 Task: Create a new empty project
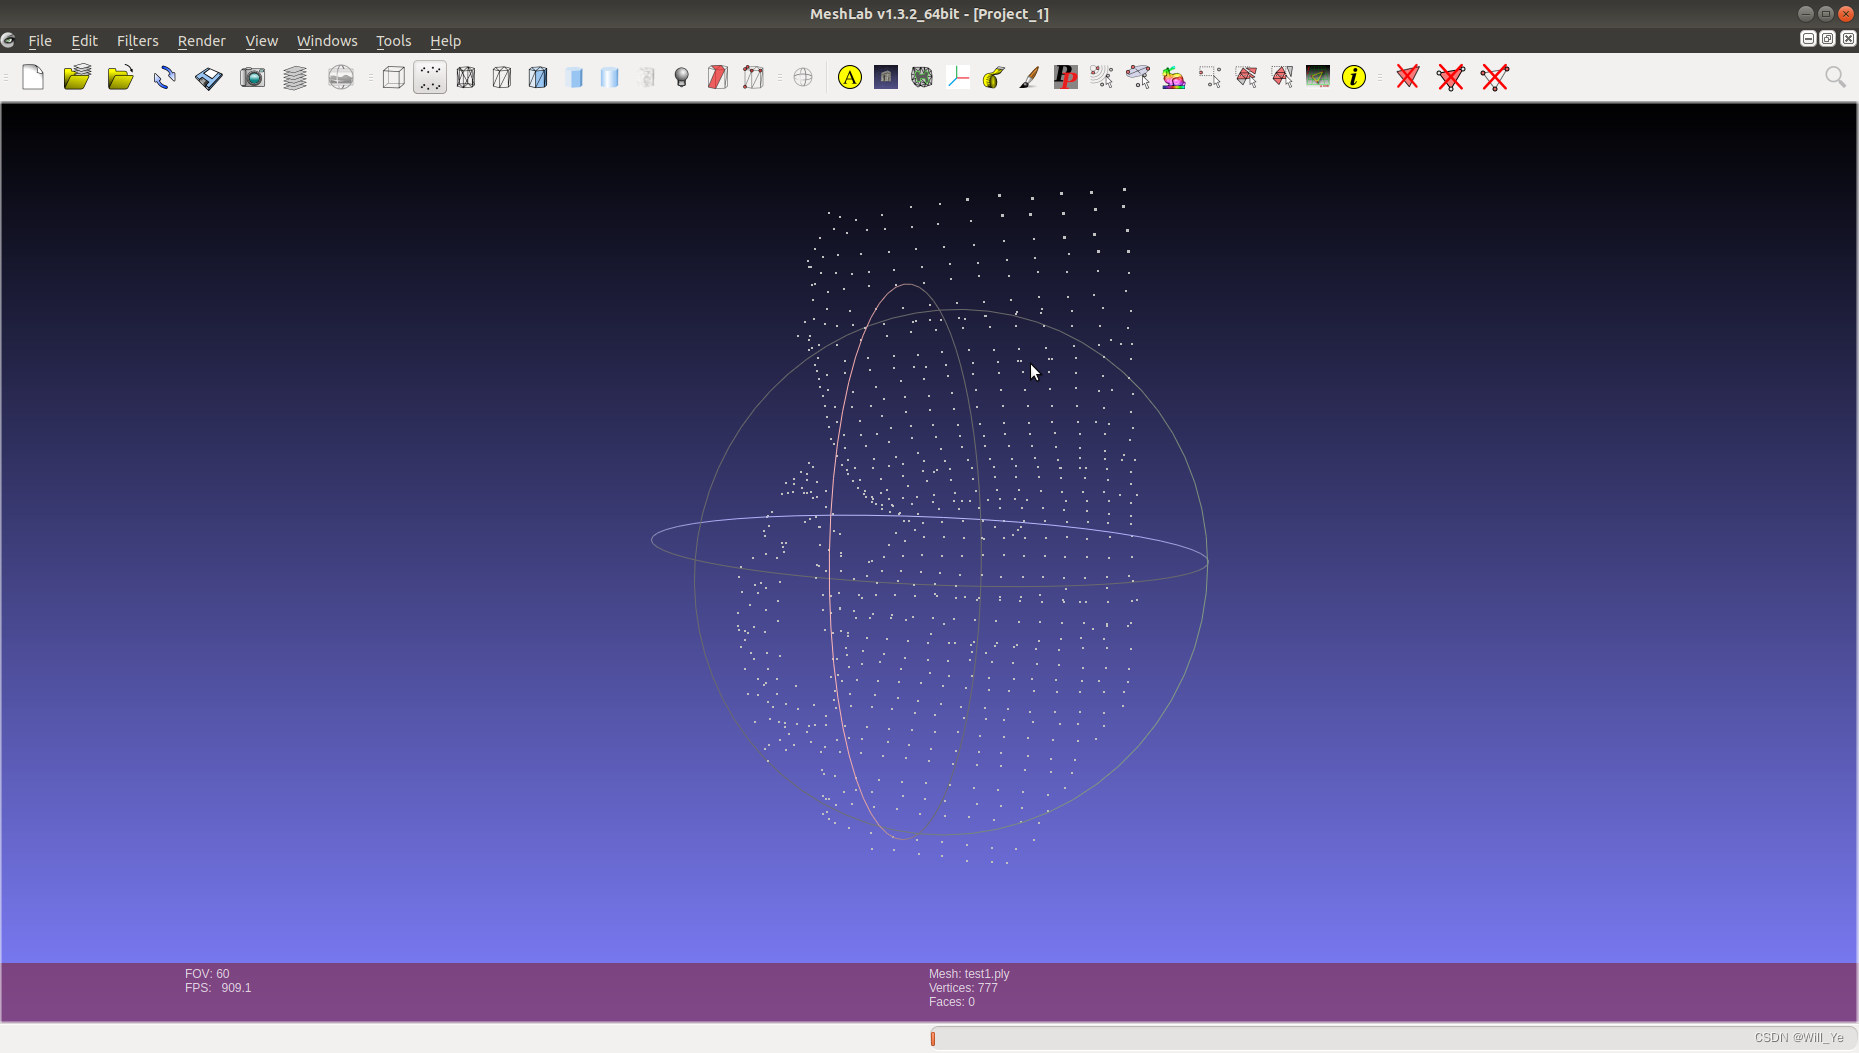(x=33, y=77)
